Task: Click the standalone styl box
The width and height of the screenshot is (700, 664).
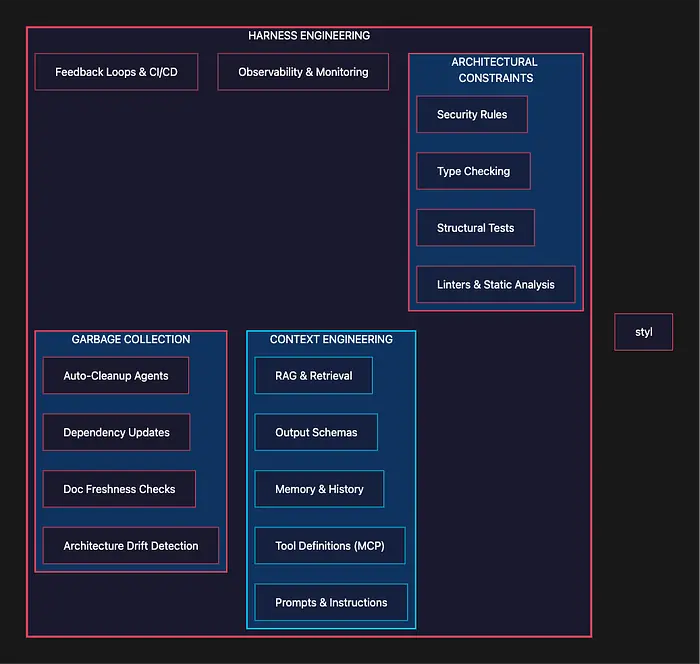Action: point(644,332)
